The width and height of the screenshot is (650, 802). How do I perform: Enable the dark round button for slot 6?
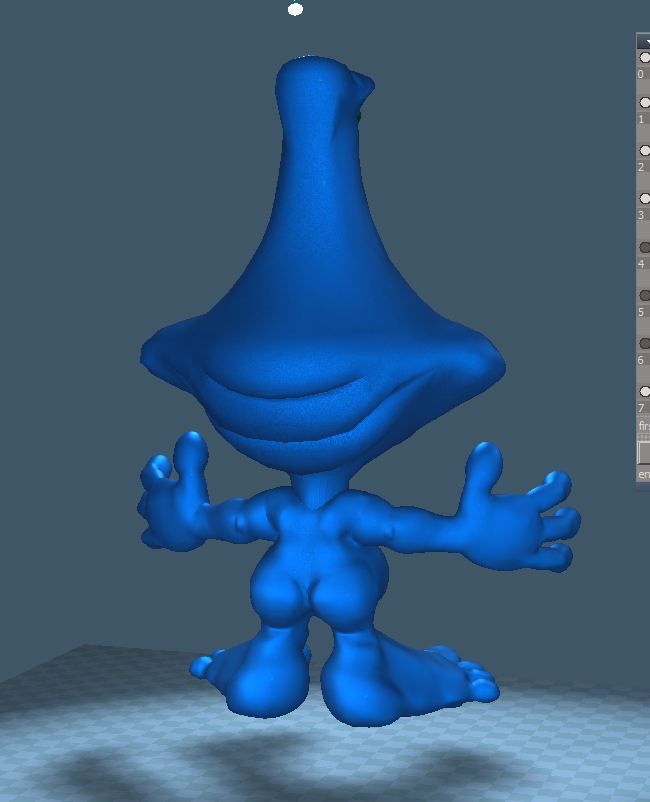(x=645, y=343)
